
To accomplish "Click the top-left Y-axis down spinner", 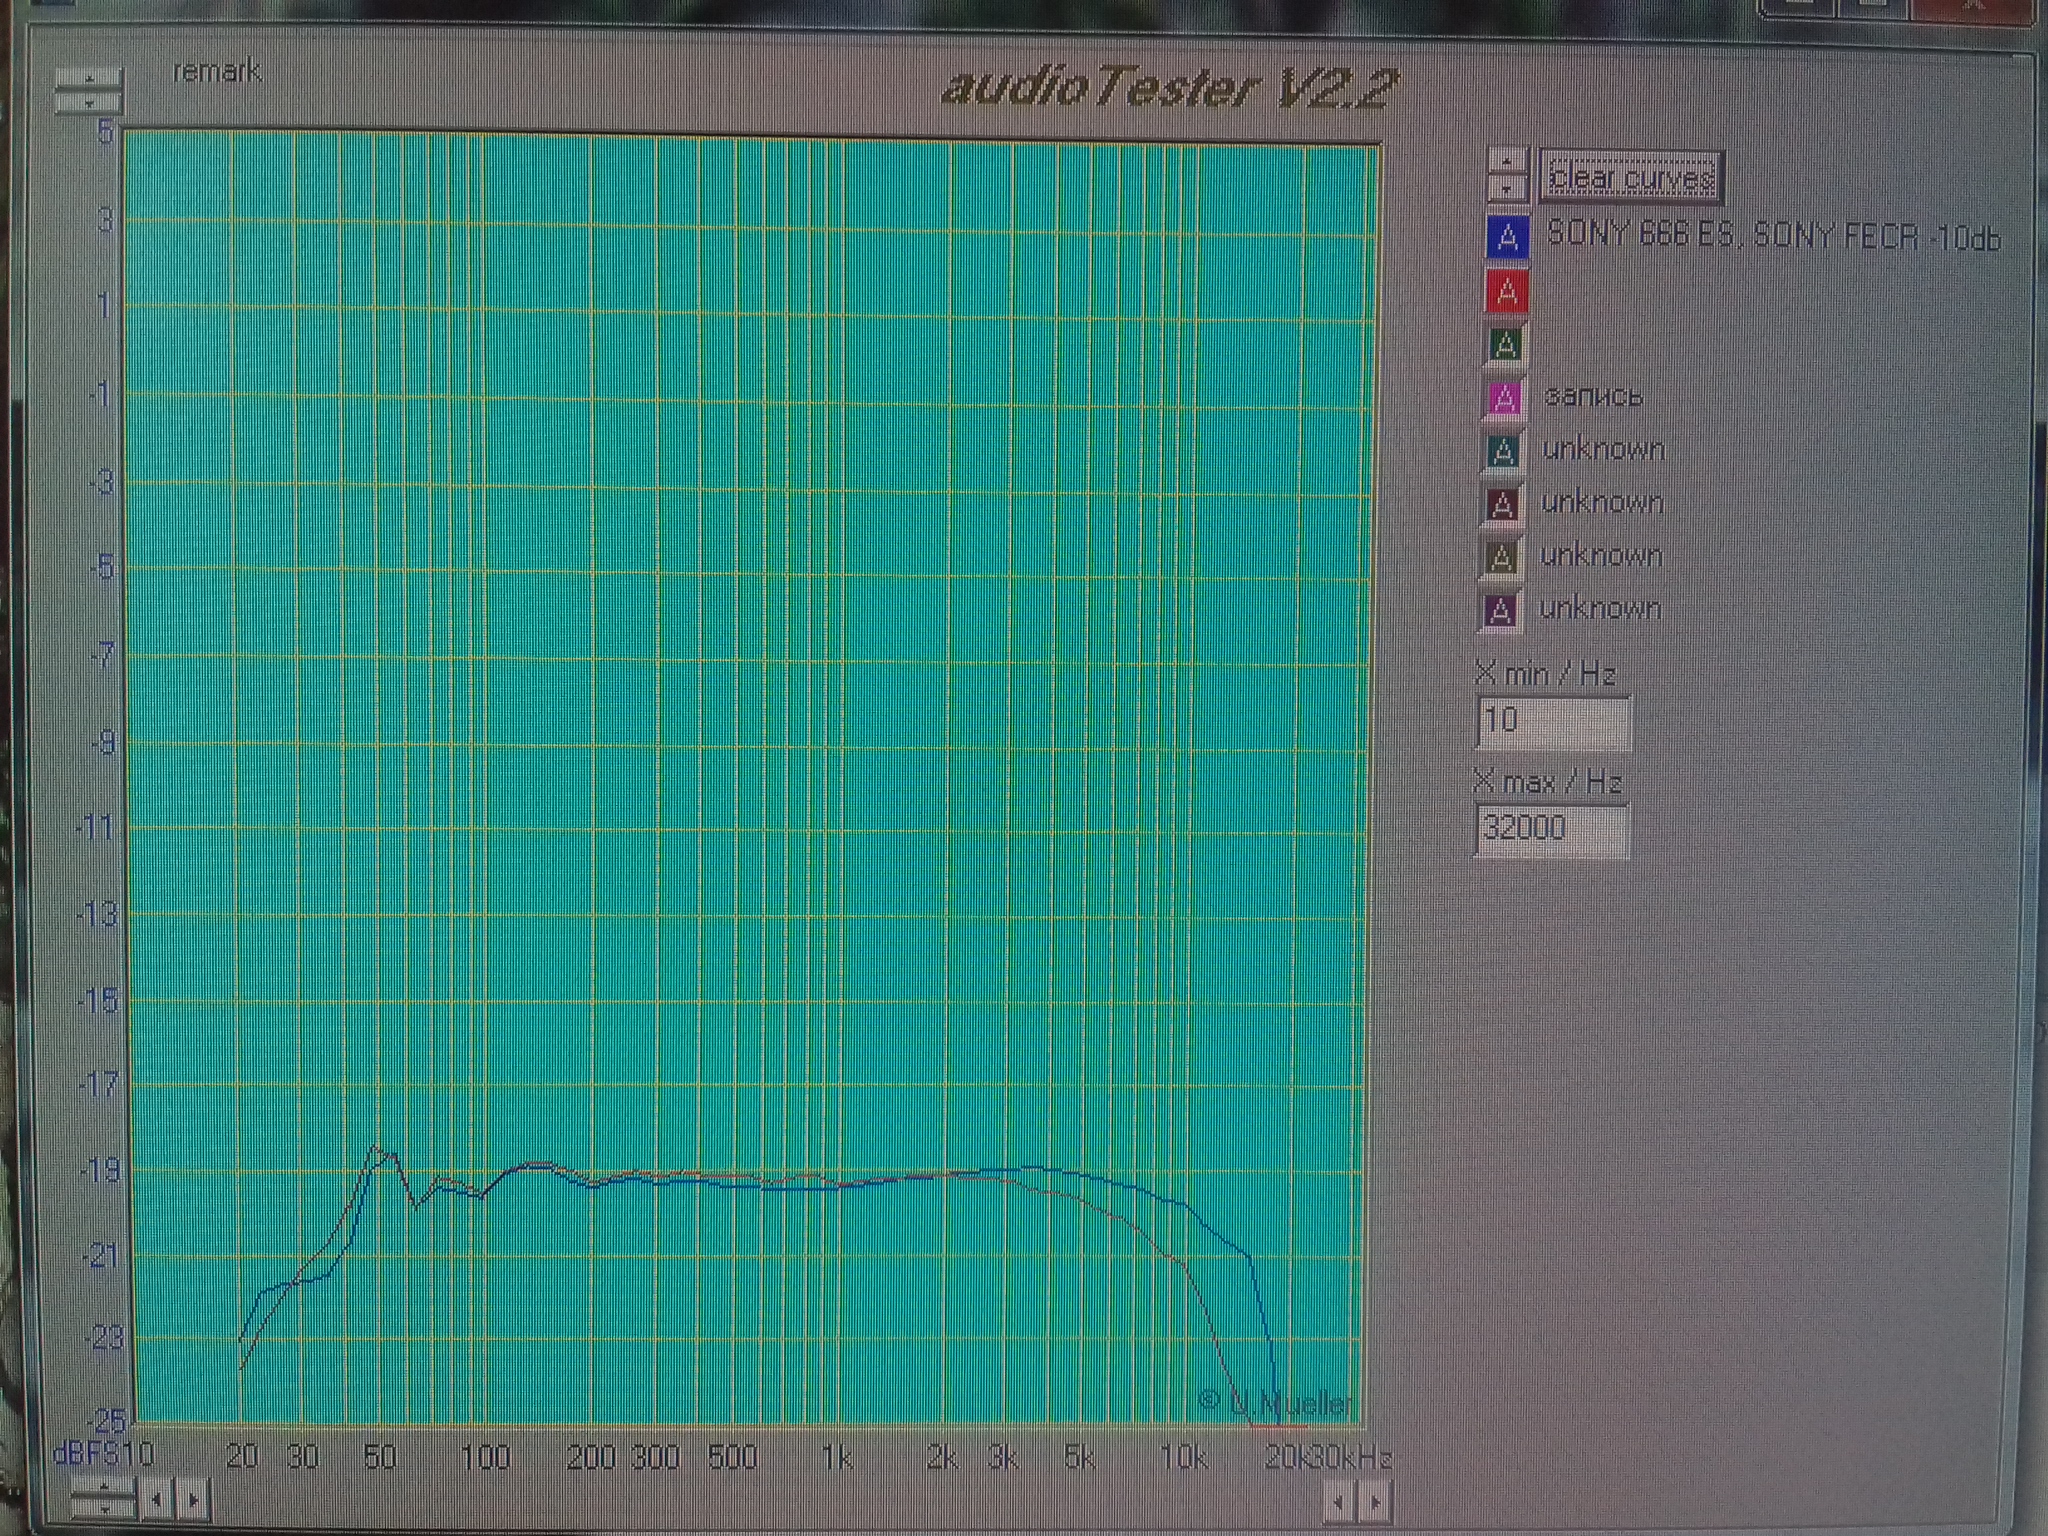I will [89, 102].
